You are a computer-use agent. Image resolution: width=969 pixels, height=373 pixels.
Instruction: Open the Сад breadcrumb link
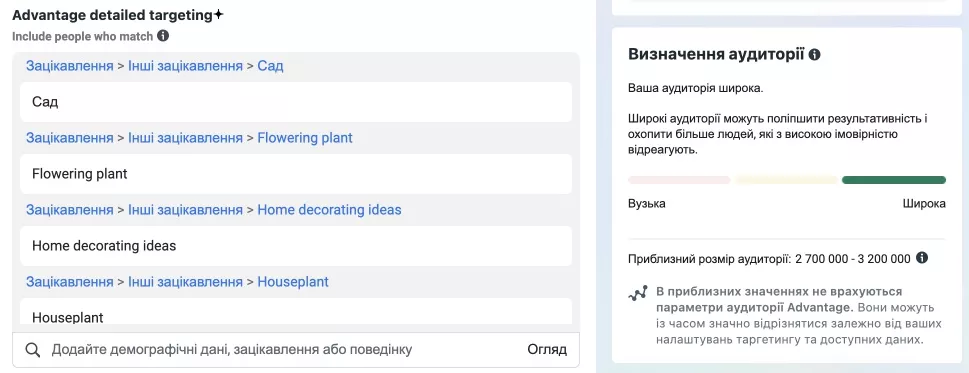(270, 66)
